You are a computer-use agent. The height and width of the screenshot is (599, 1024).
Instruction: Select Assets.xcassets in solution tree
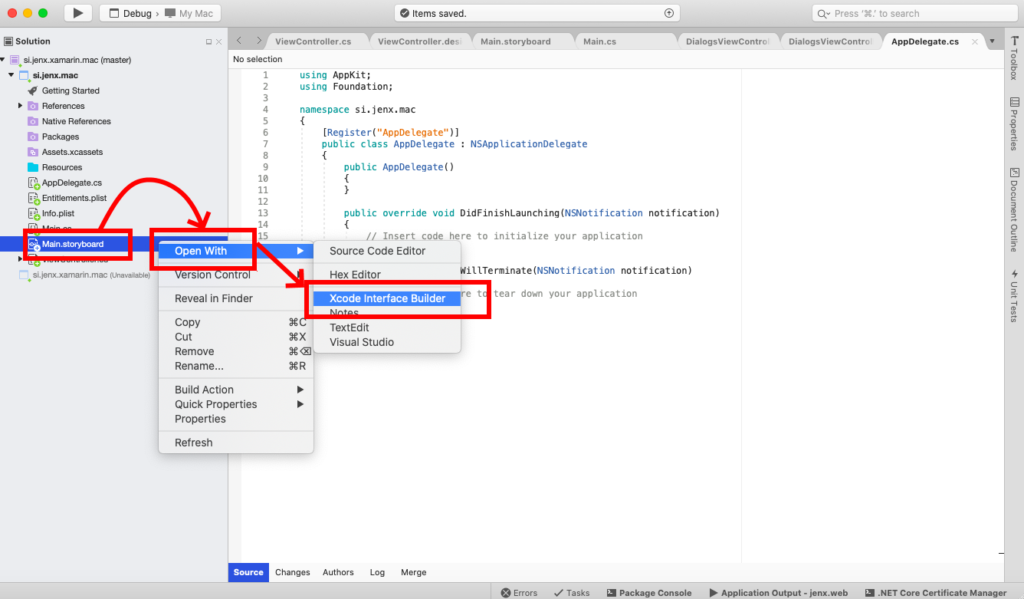click(x=72, y=152)
